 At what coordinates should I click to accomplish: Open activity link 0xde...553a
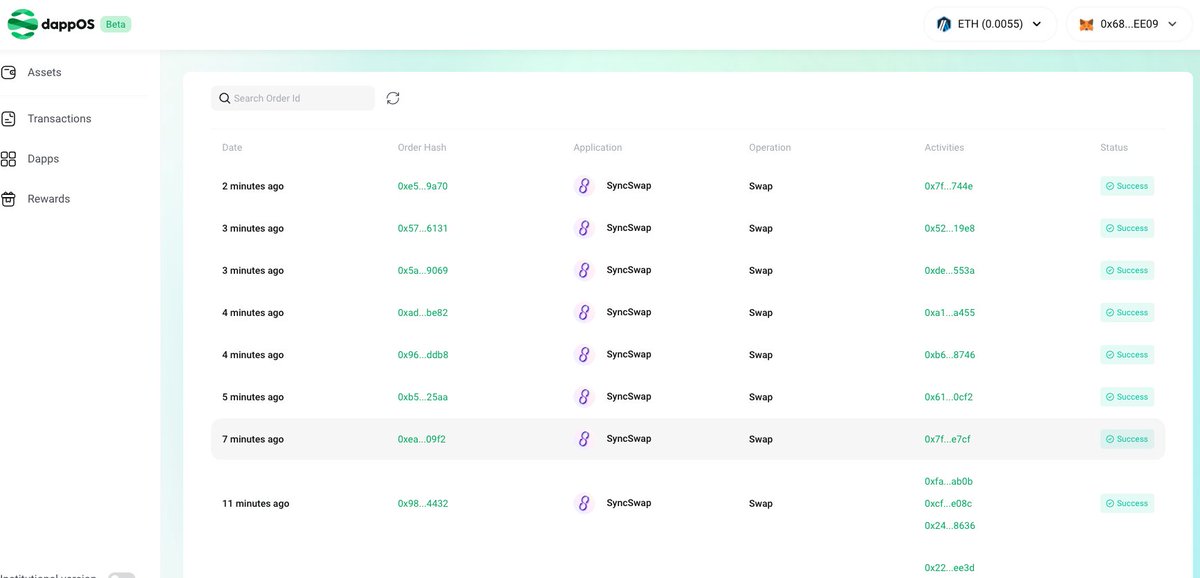pyautogui.click(x=950, y=270)
